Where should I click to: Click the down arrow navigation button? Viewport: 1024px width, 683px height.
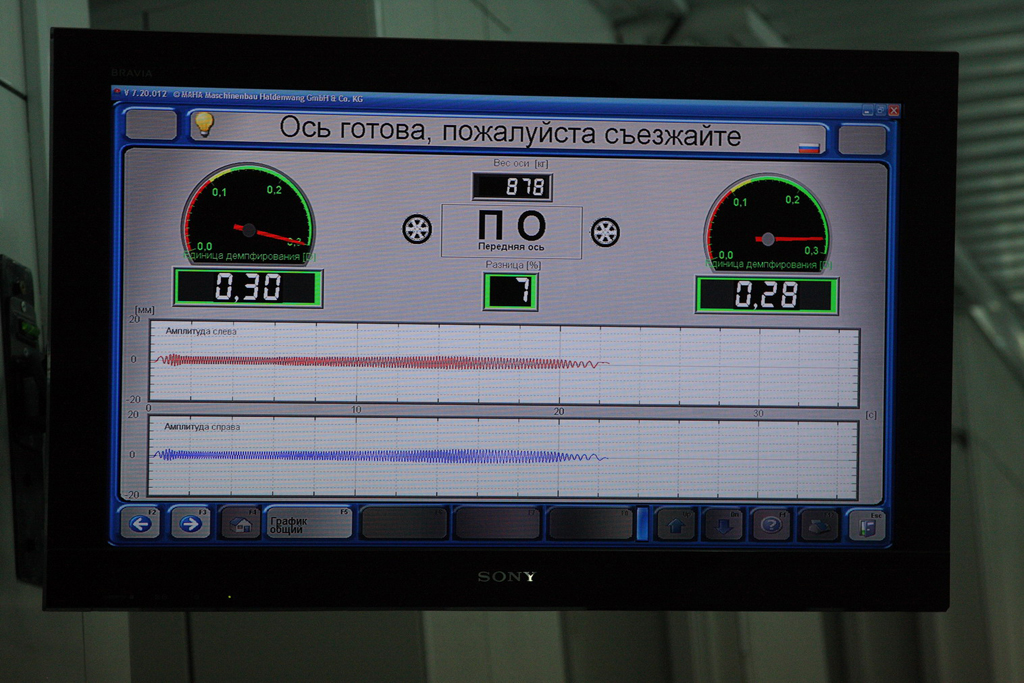[x=723, y=524]
